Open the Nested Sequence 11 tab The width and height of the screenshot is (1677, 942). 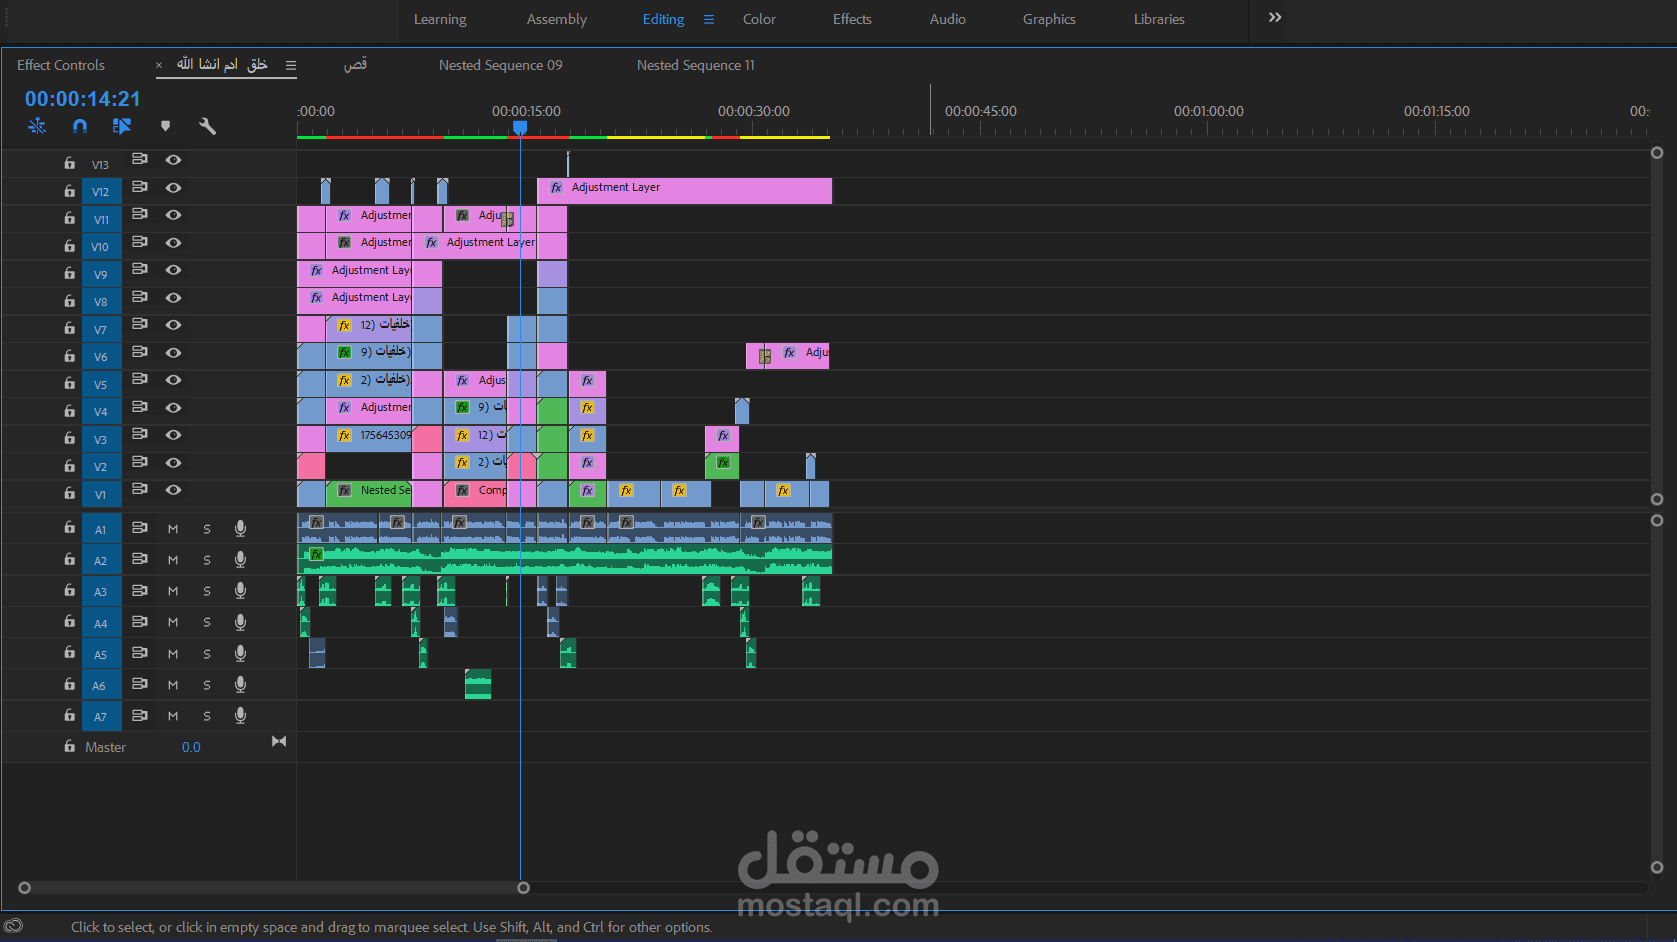pyautogui.click(x=696, y=65)
